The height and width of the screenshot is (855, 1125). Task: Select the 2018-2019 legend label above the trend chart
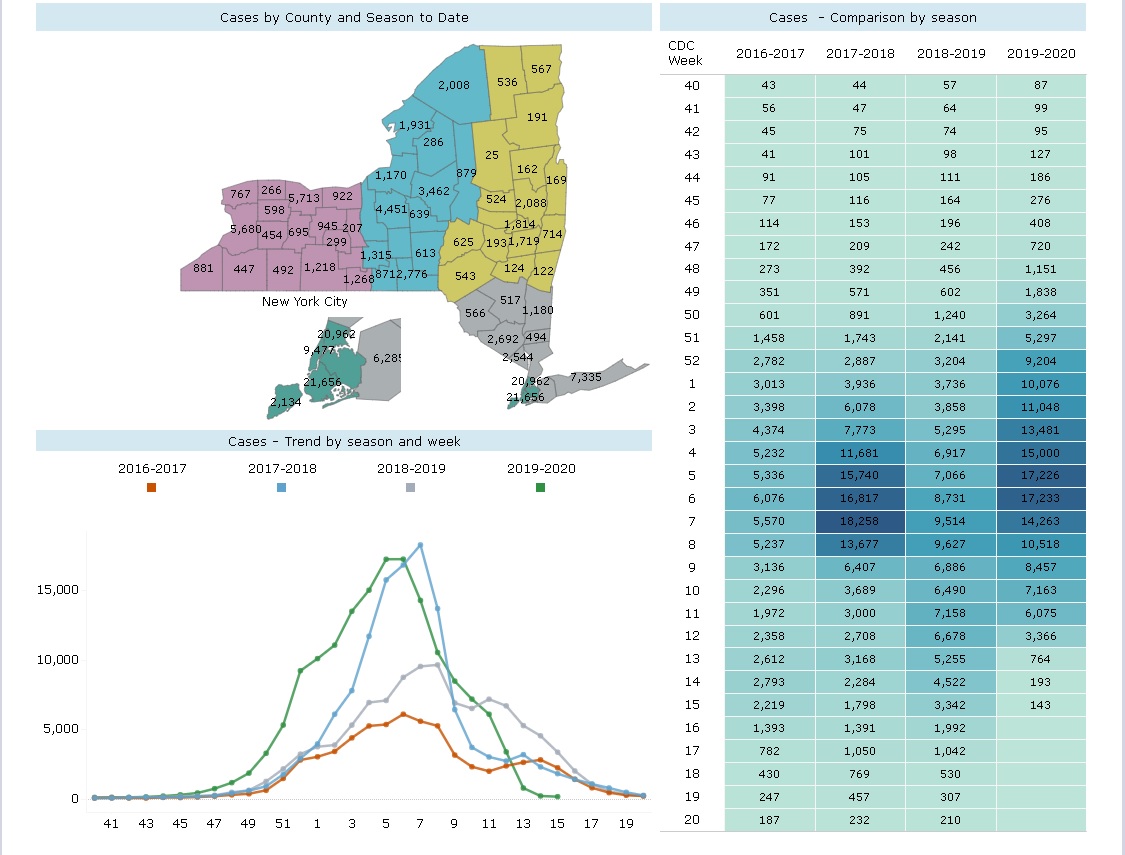(411, 468)
